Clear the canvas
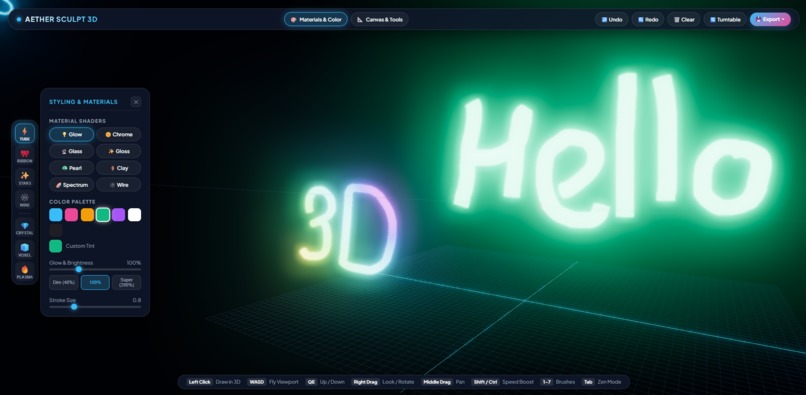 pos(684,20)
